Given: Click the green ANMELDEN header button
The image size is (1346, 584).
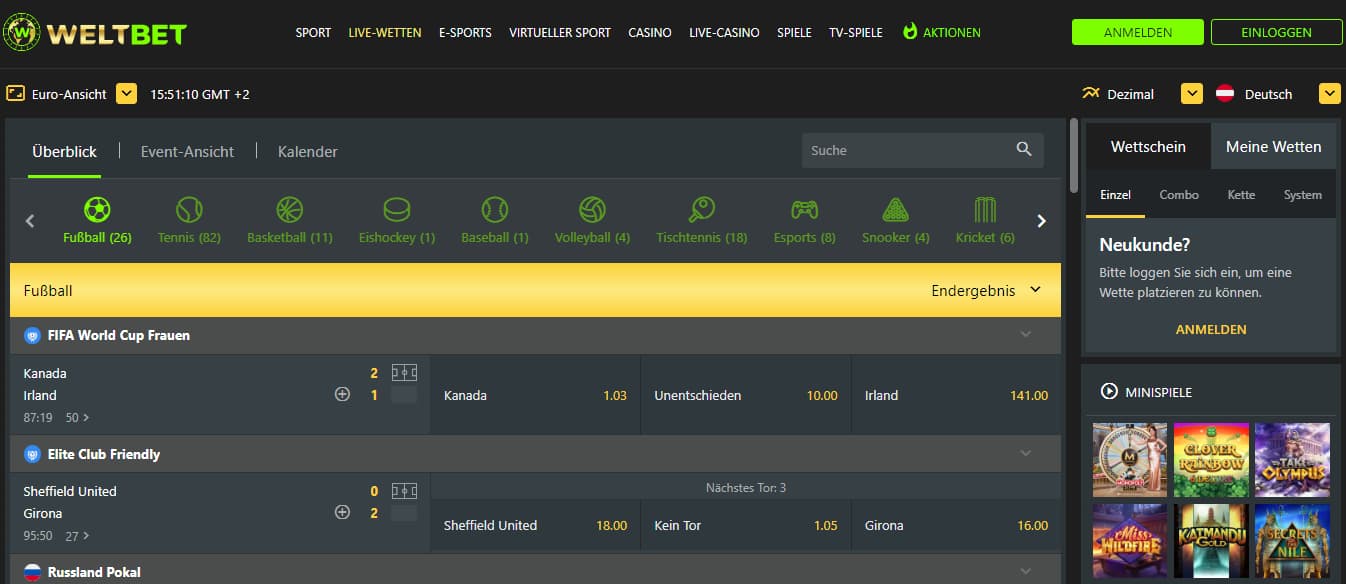Looking at the screenshot, I should pos(1137,32).
